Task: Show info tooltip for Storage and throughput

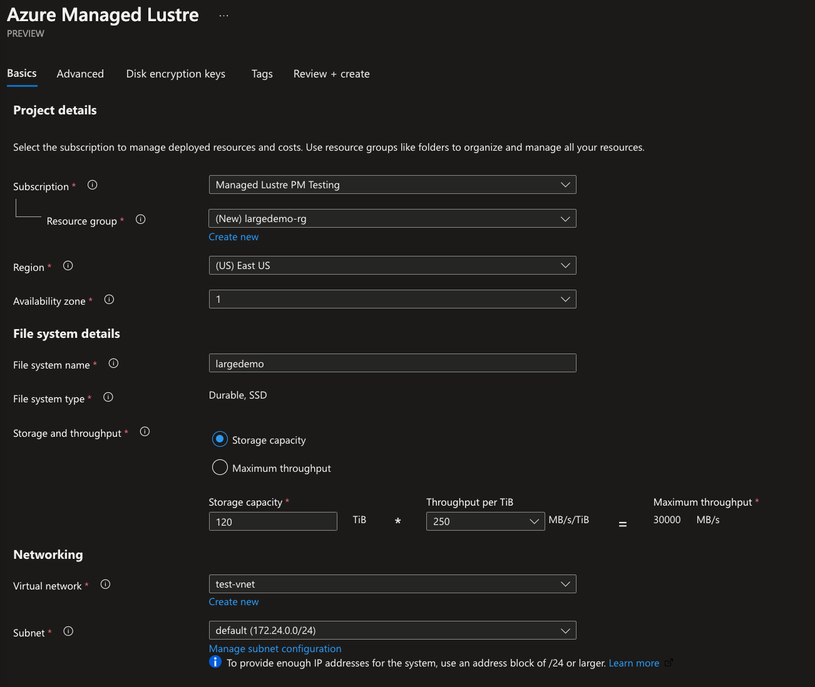Action: tap(145, 432)
